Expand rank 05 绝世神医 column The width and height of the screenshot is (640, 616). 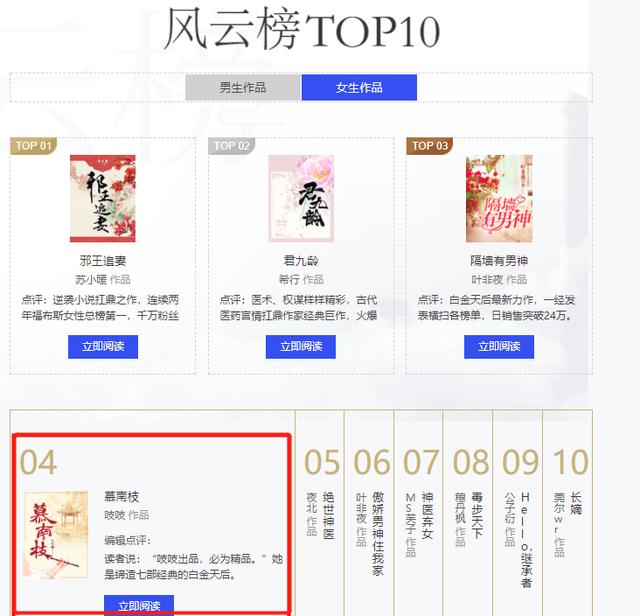(x=320, y=513)
